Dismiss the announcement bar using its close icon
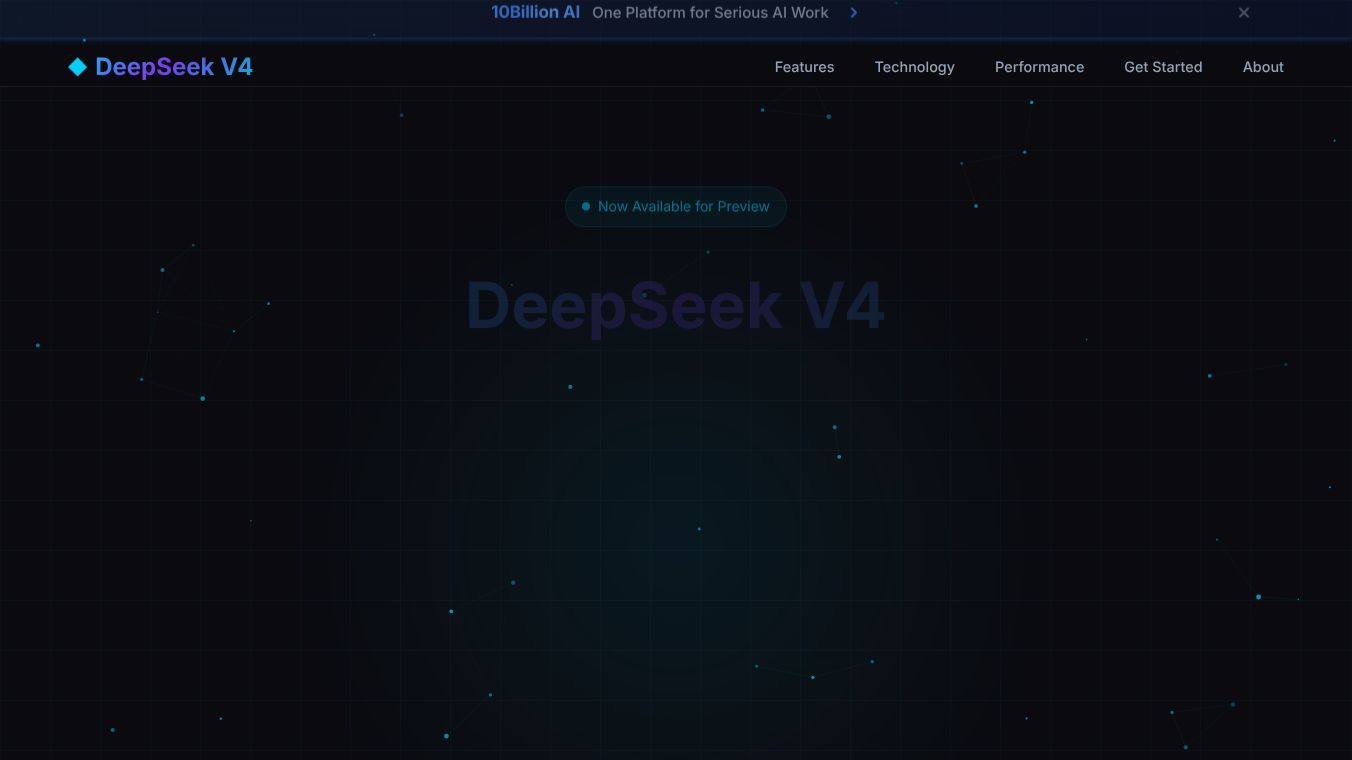Viewport: 1352px width, 760px height. 1243,13
